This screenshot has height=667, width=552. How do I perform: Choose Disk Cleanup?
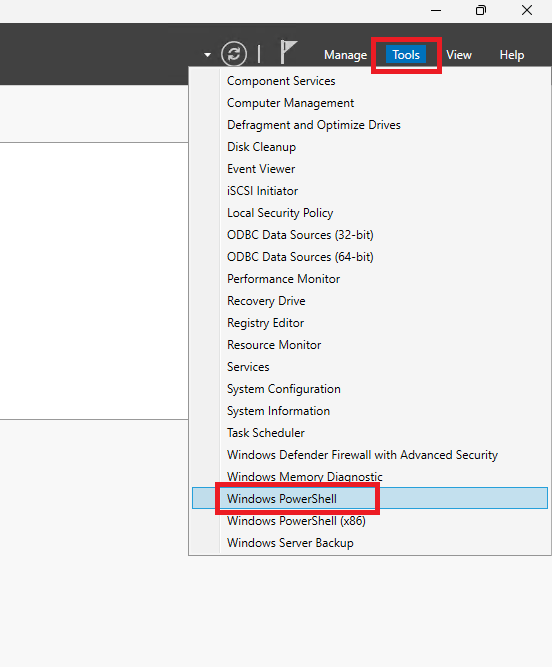click(x=261, y=147)
